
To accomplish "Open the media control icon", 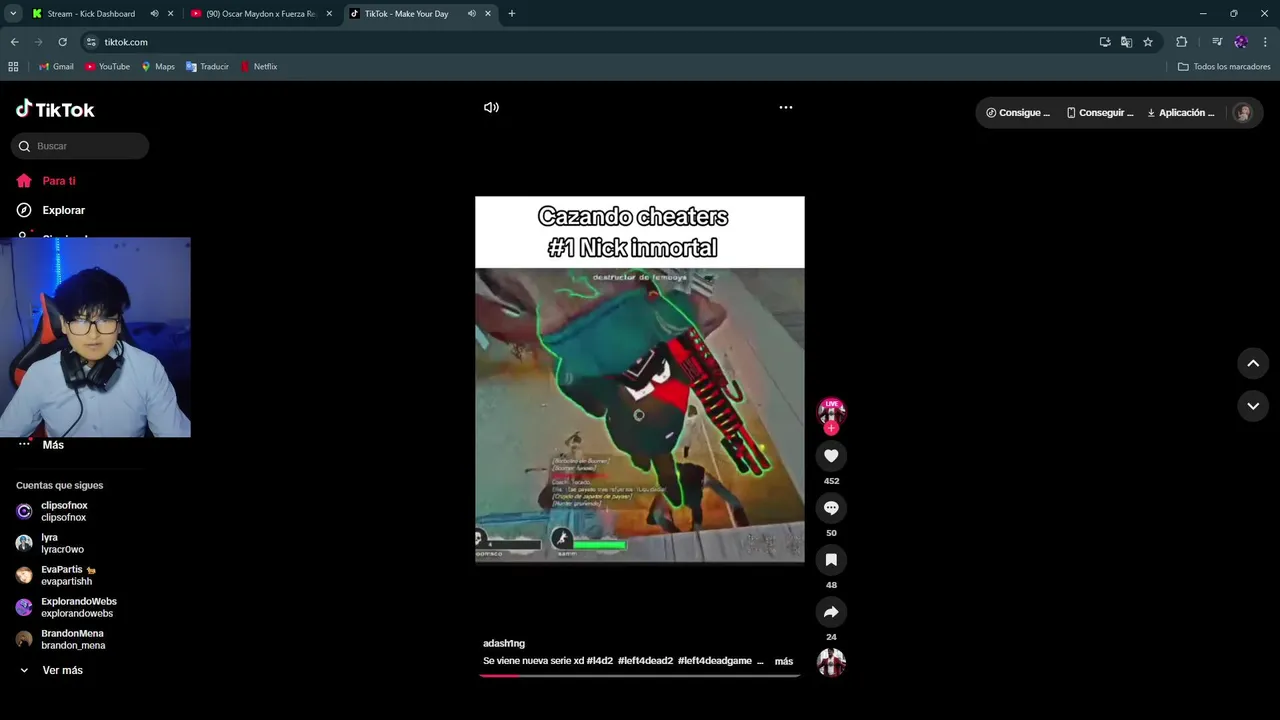I will [1217, 42].
